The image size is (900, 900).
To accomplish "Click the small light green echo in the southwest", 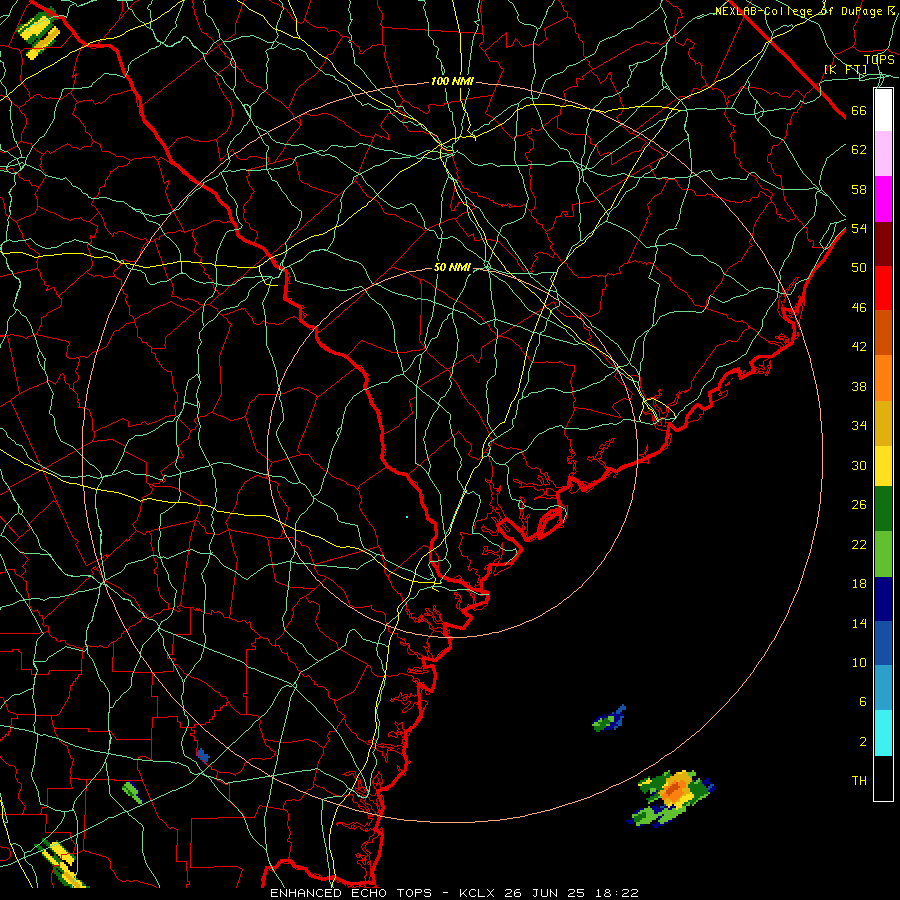I will 131,792.
